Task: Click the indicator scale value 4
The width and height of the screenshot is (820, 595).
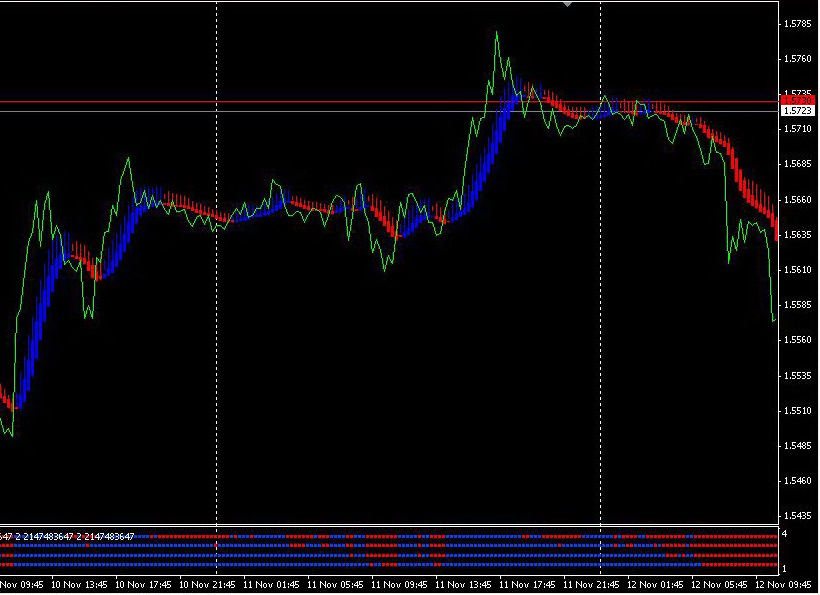Action: (784, 534)
